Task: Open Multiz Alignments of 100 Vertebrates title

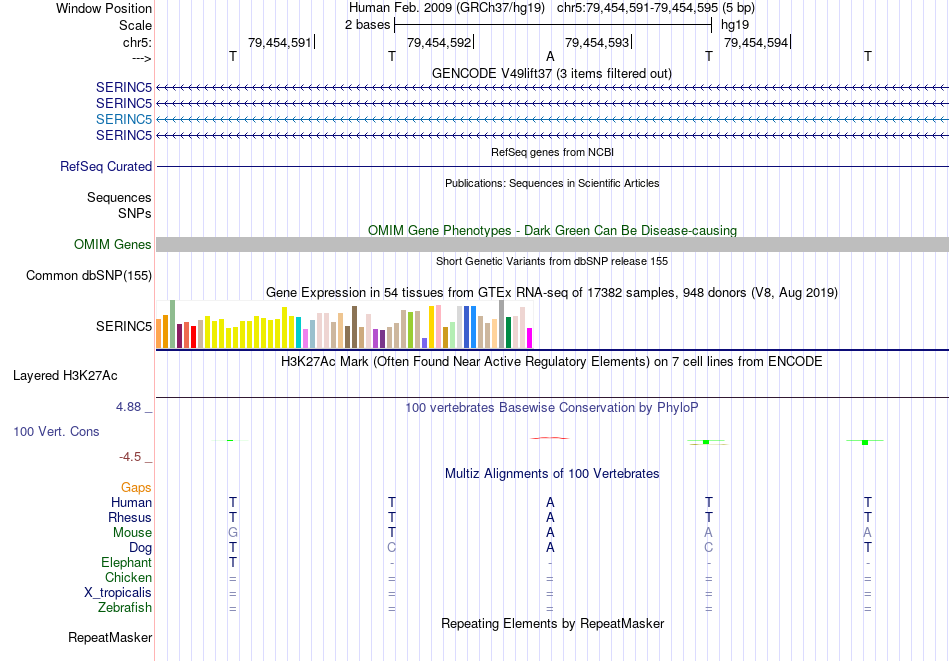Action: [552, 474]
